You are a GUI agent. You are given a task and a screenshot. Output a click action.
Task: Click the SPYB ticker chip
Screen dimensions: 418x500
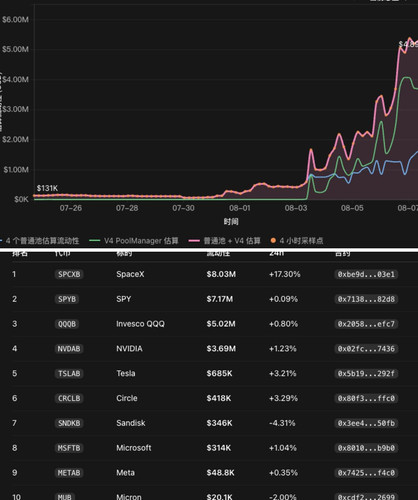tap(67, 299)
